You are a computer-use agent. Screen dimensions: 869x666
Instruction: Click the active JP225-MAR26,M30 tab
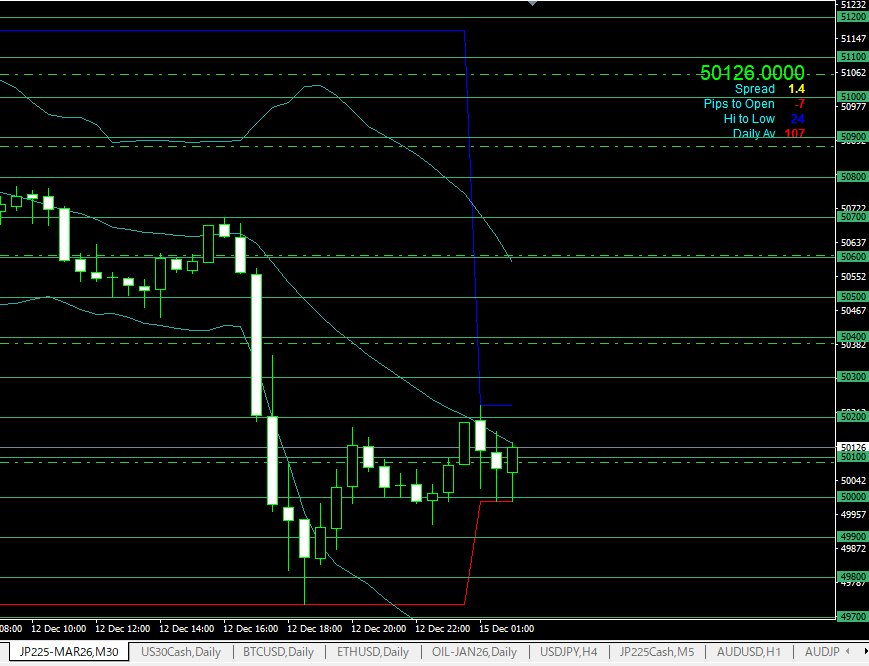point(69,652)
